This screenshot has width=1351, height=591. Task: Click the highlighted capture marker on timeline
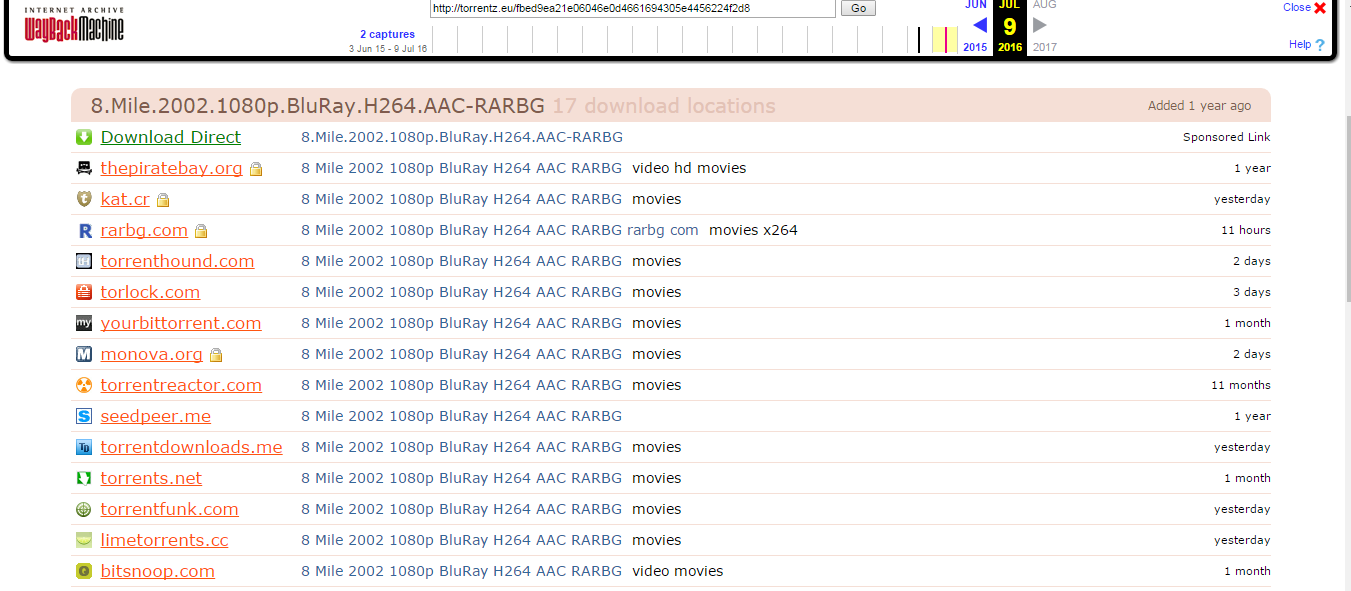pyautogui.click(x=945, y=40)
